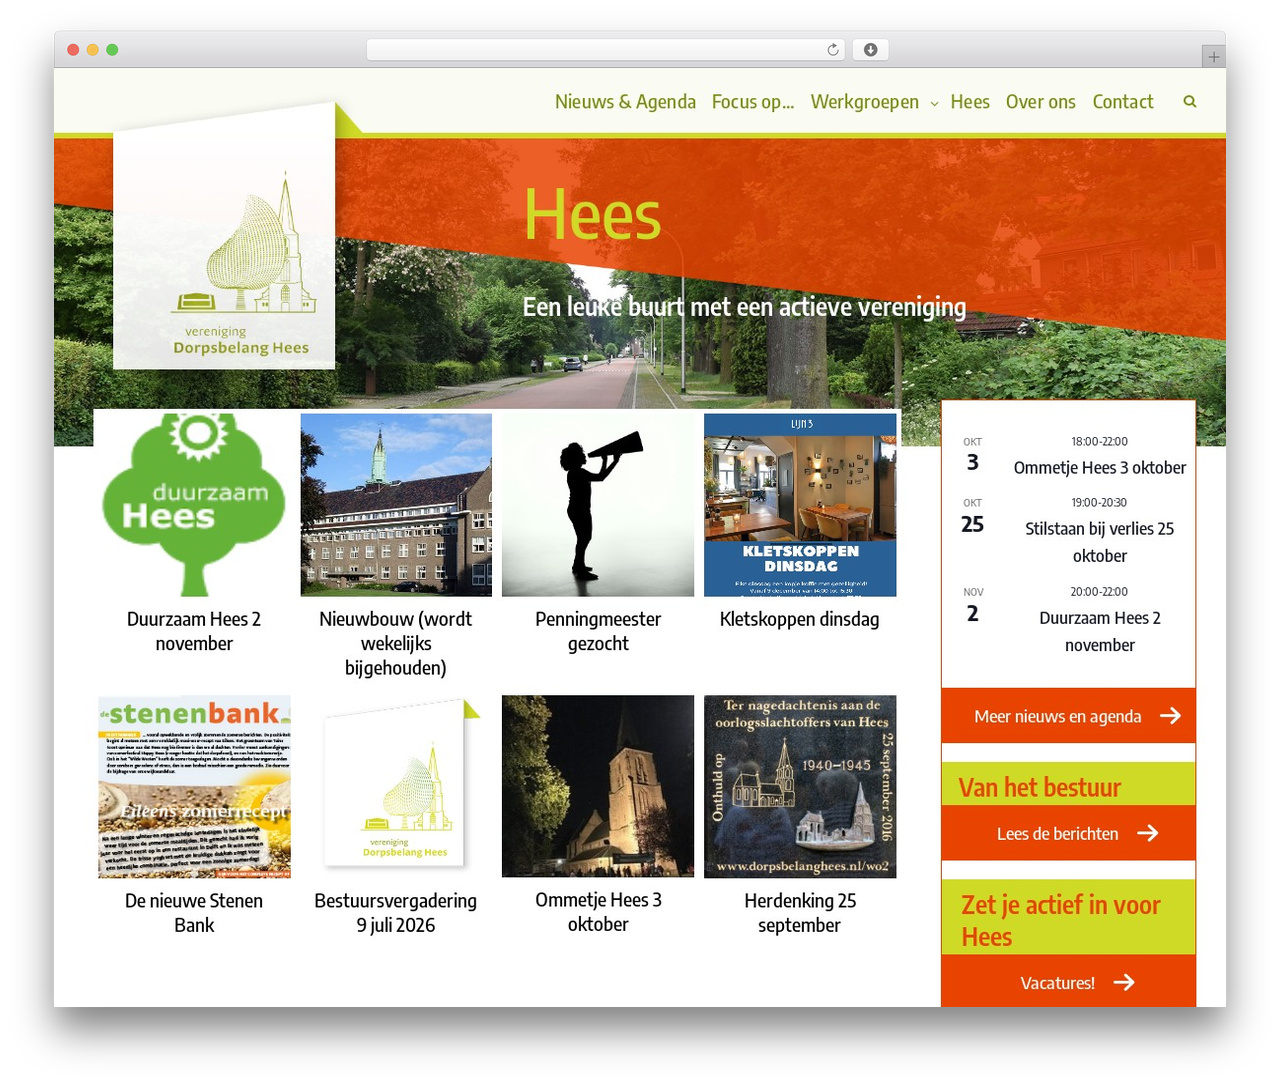Click the Kletskoppen dinsdag title
This screenshot has width=1280, height=1084.
click(x=800, y=619)
